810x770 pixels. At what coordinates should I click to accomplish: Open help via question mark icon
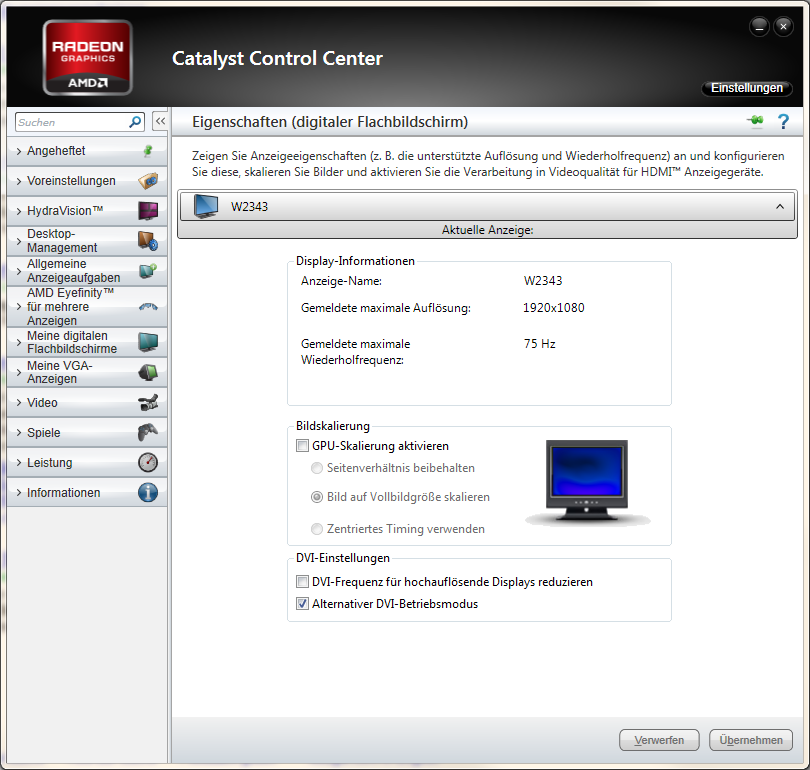pyautogui.click(x=783, y=121)
